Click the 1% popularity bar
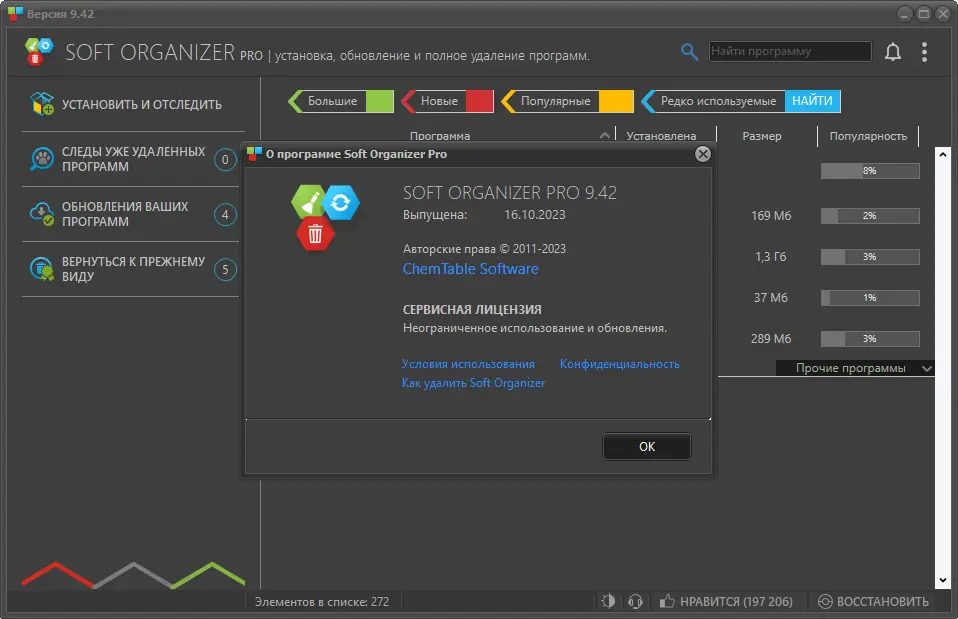This screenshot has height=619, width=958. pos(870,298)
